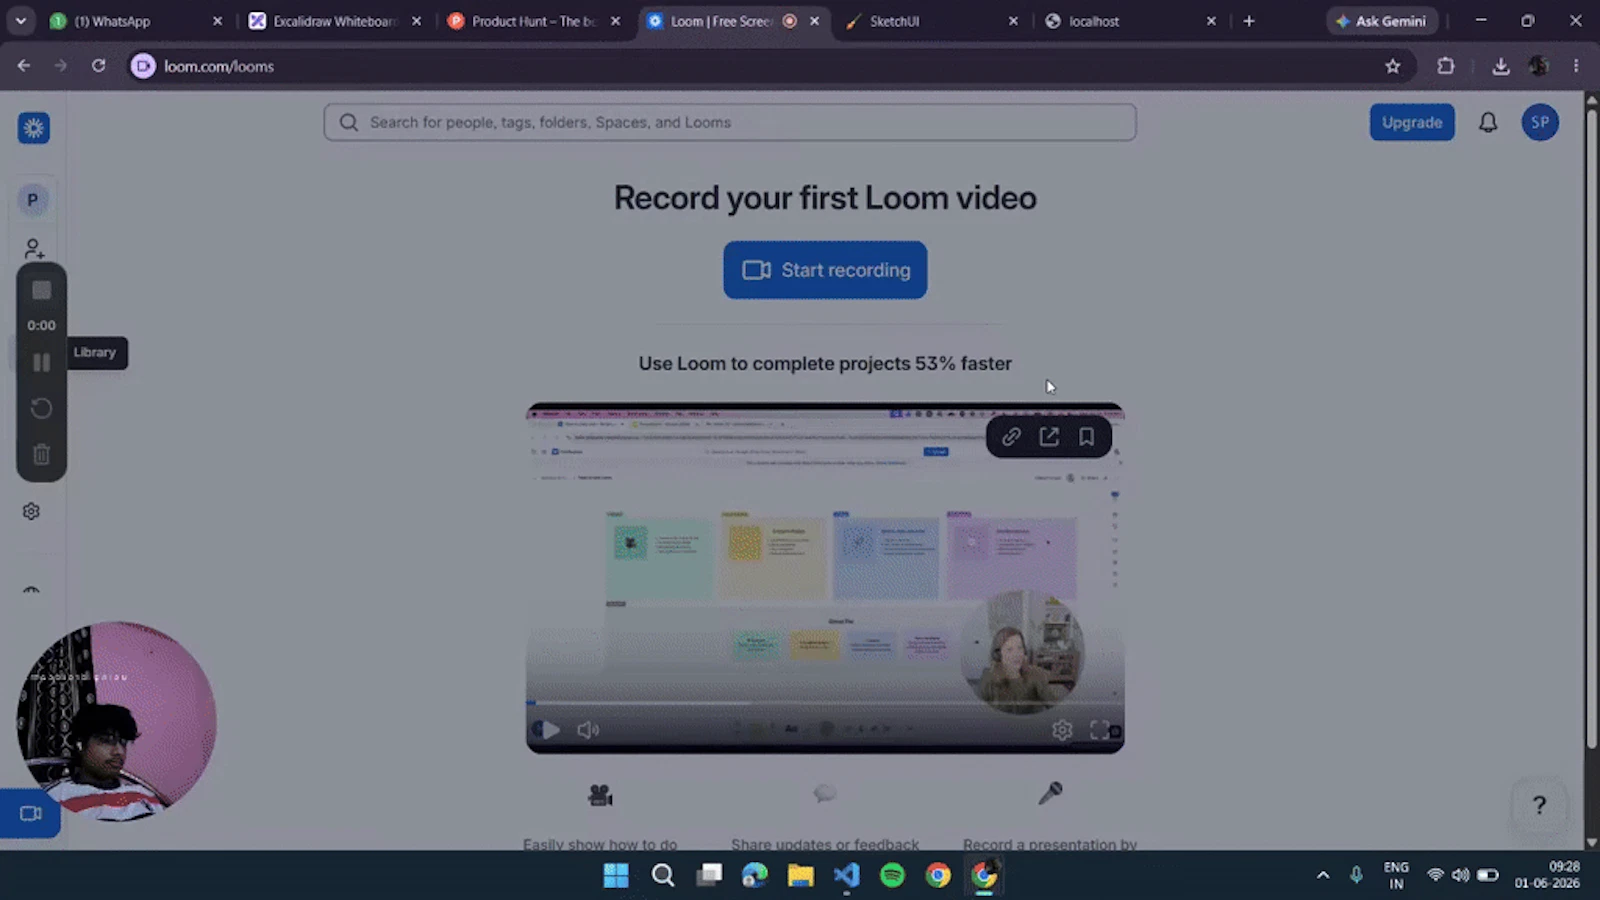Open the SP profile avatar menu
The width and height of the screenshot is (1600, 900).
(1540, 122)
